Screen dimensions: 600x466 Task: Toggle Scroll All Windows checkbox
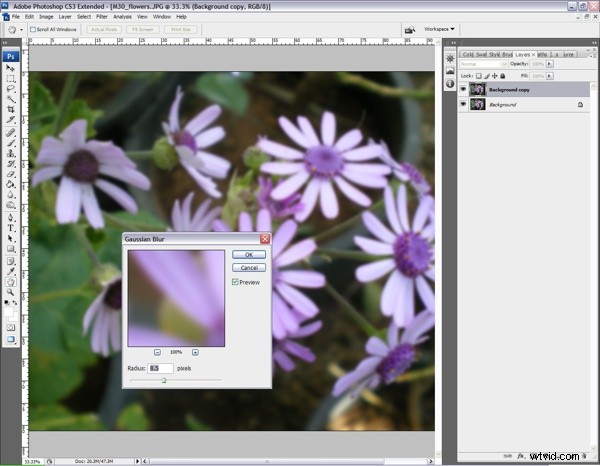(x=33, y=29)
